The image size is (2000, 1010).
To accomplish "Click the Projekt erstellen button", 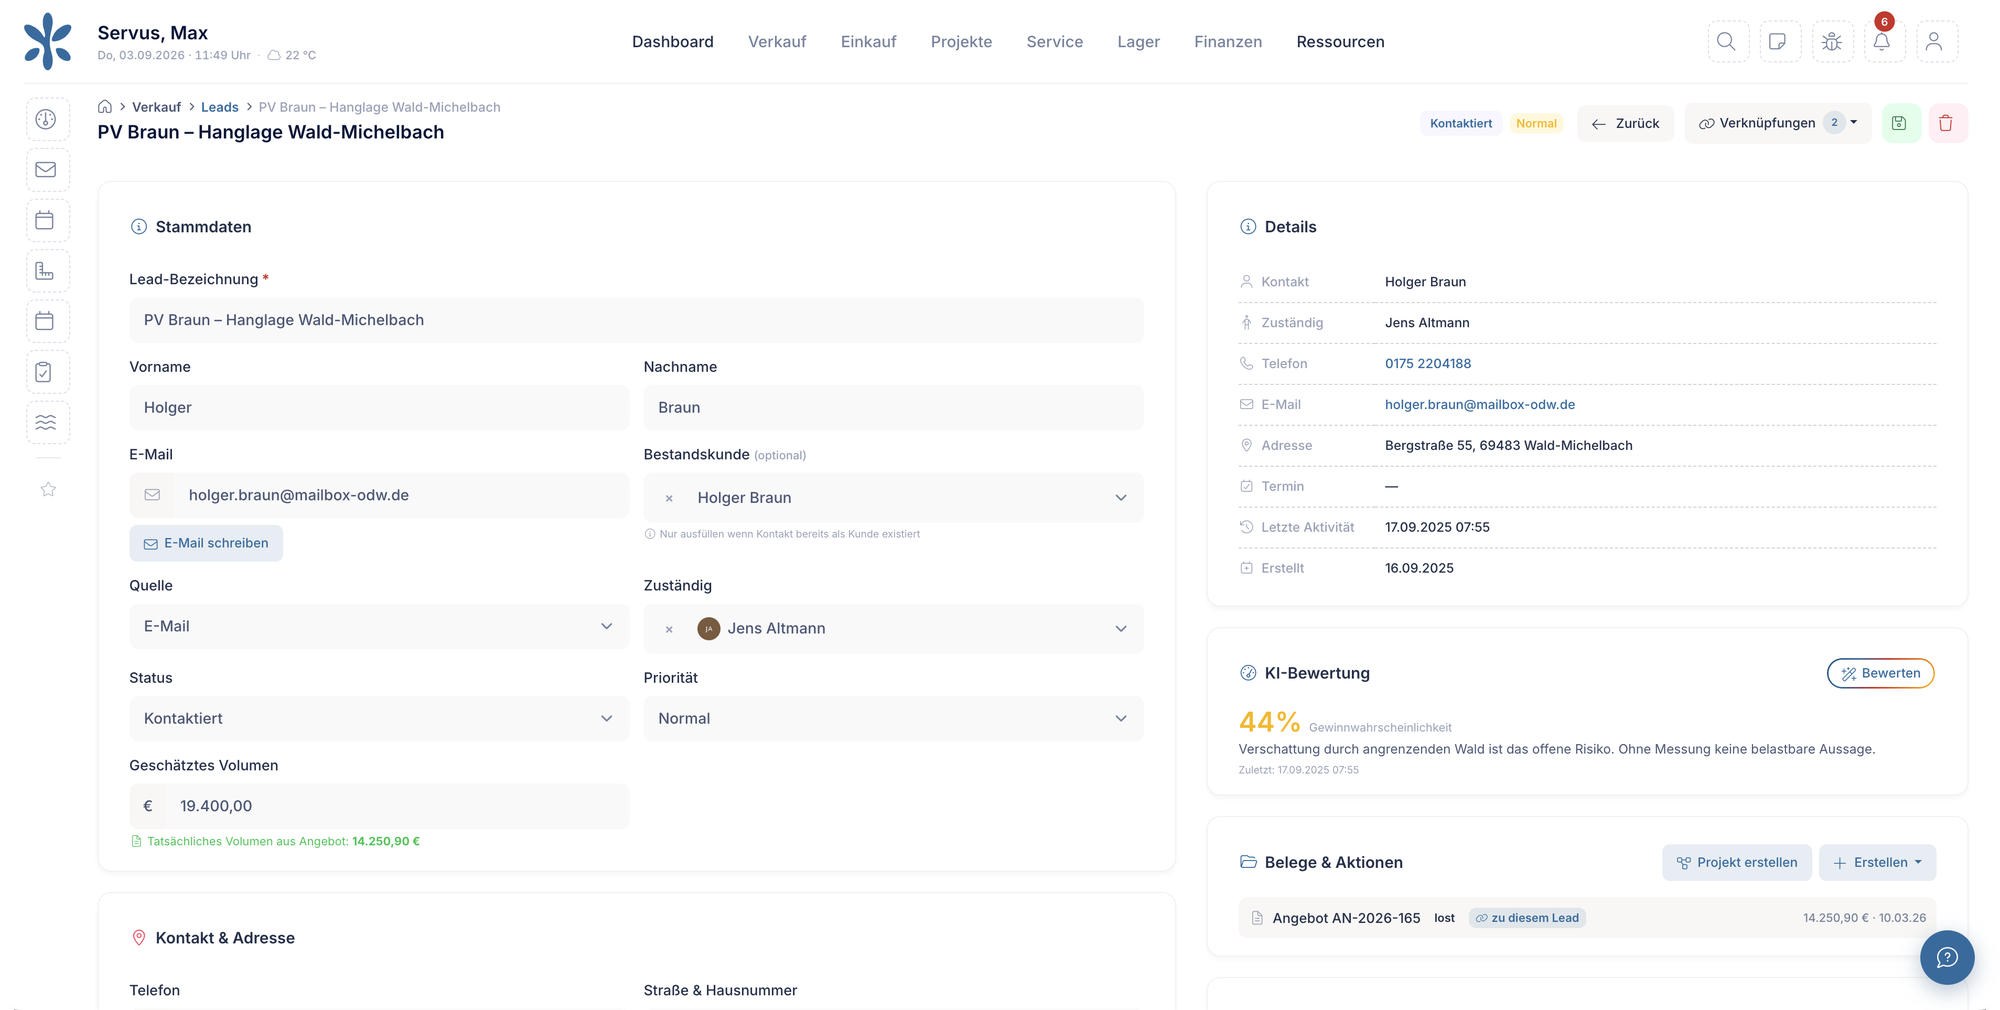I will tap(1736, 862).
